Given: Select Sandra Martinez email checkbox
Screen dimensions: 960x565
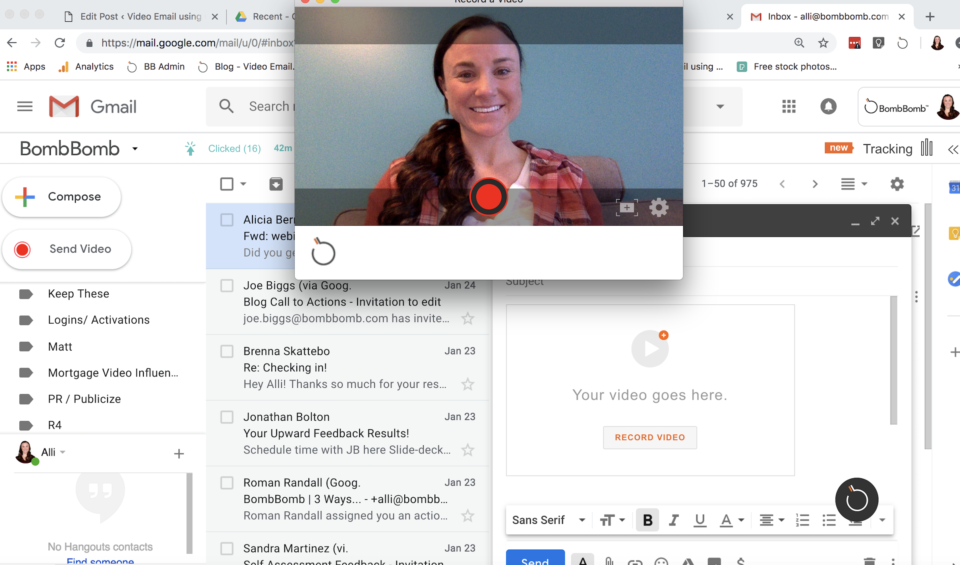Looking at the screenshot, I should [x=227, y=548].
